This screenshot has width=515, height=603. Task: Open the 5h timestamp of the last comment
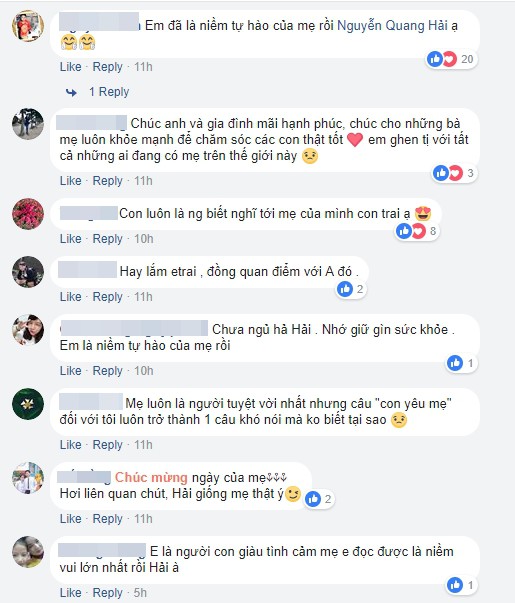click(140, 593)
